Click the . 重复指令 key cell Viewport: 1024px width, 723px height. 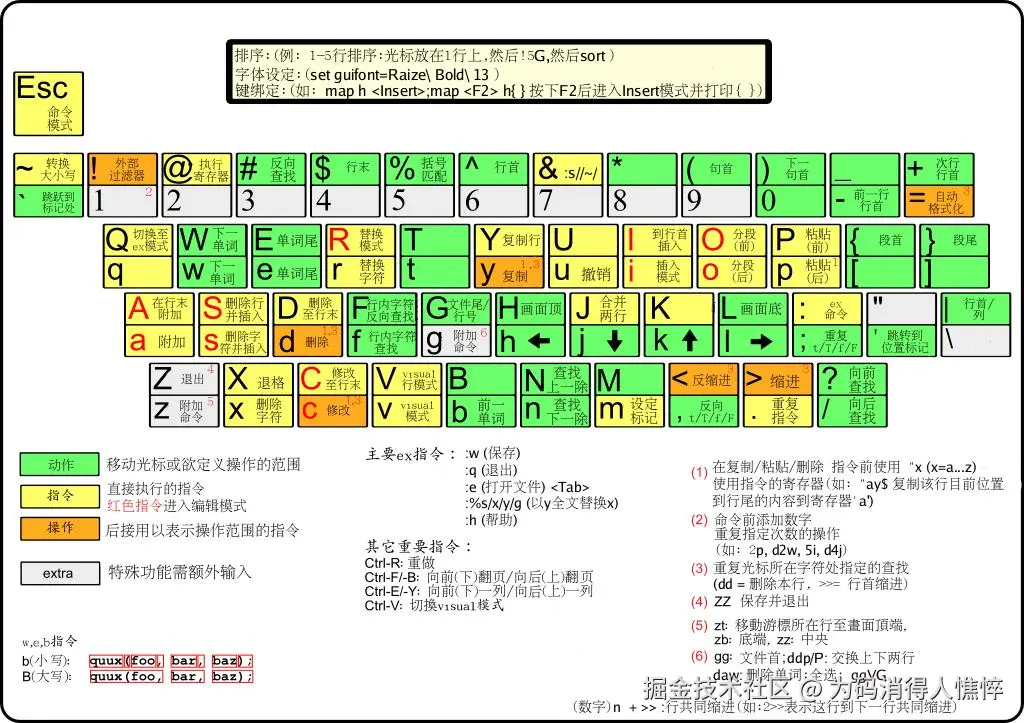[x=778, y=411]
